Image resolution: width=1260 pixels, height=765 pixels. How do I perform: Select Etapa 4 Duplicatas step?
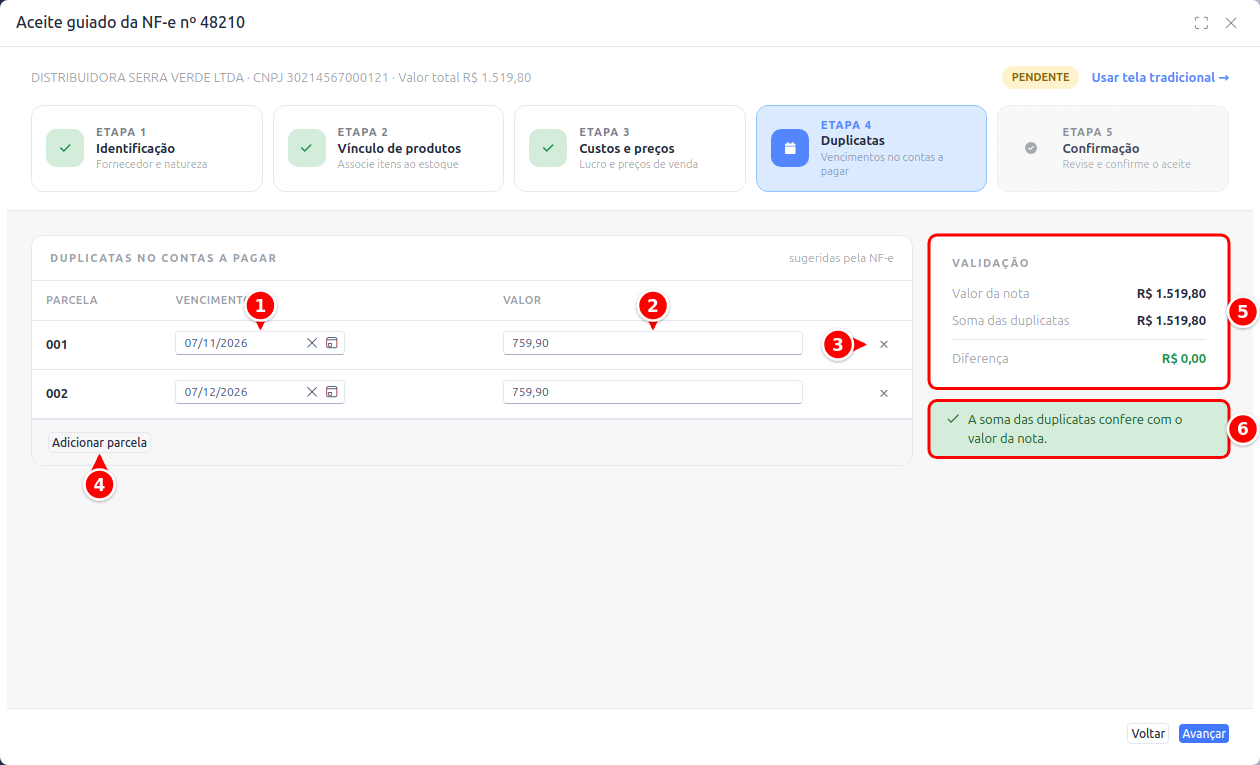[x=871, y=148]
